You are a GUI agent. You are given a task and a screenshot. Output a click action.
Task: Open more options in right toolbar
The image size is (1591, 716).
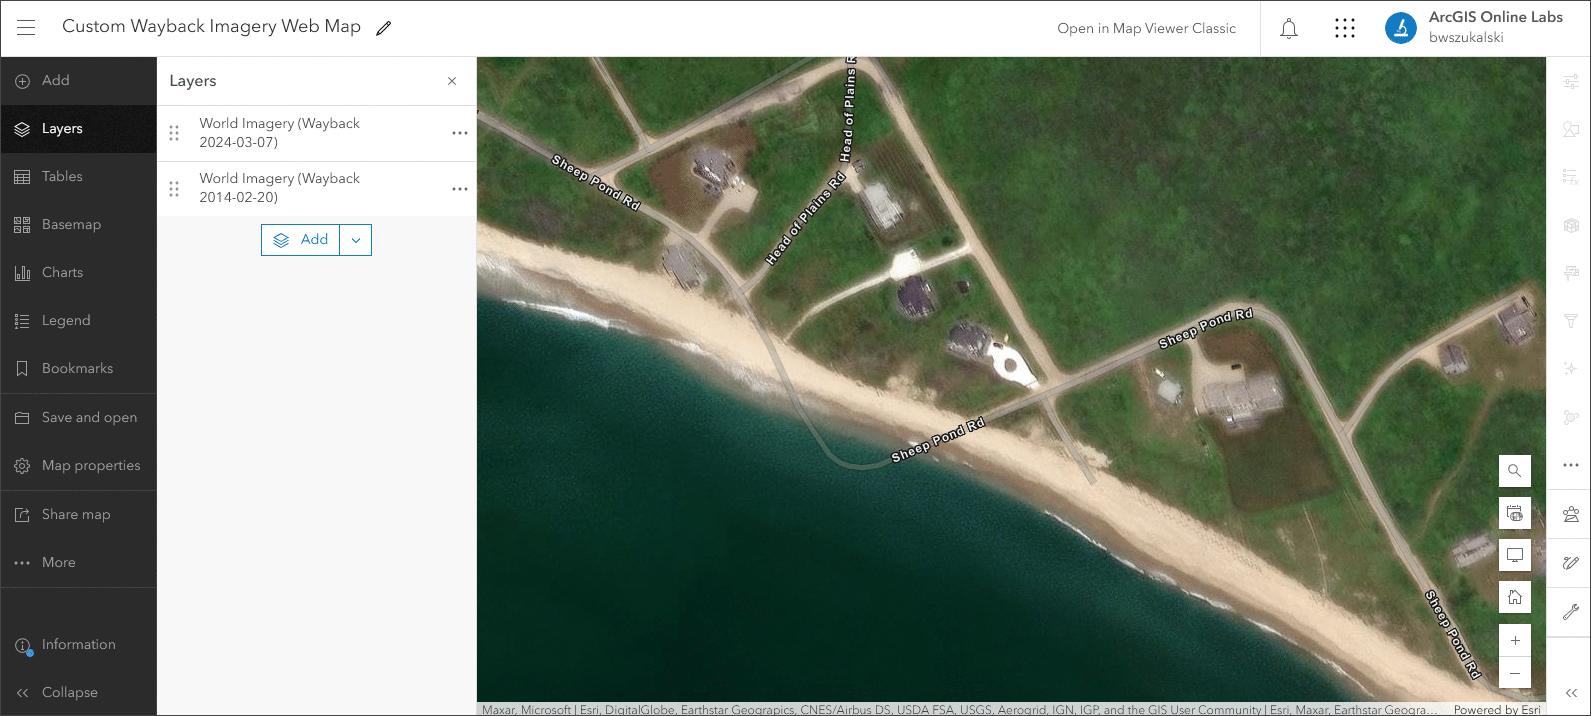tap(1571, 465)
